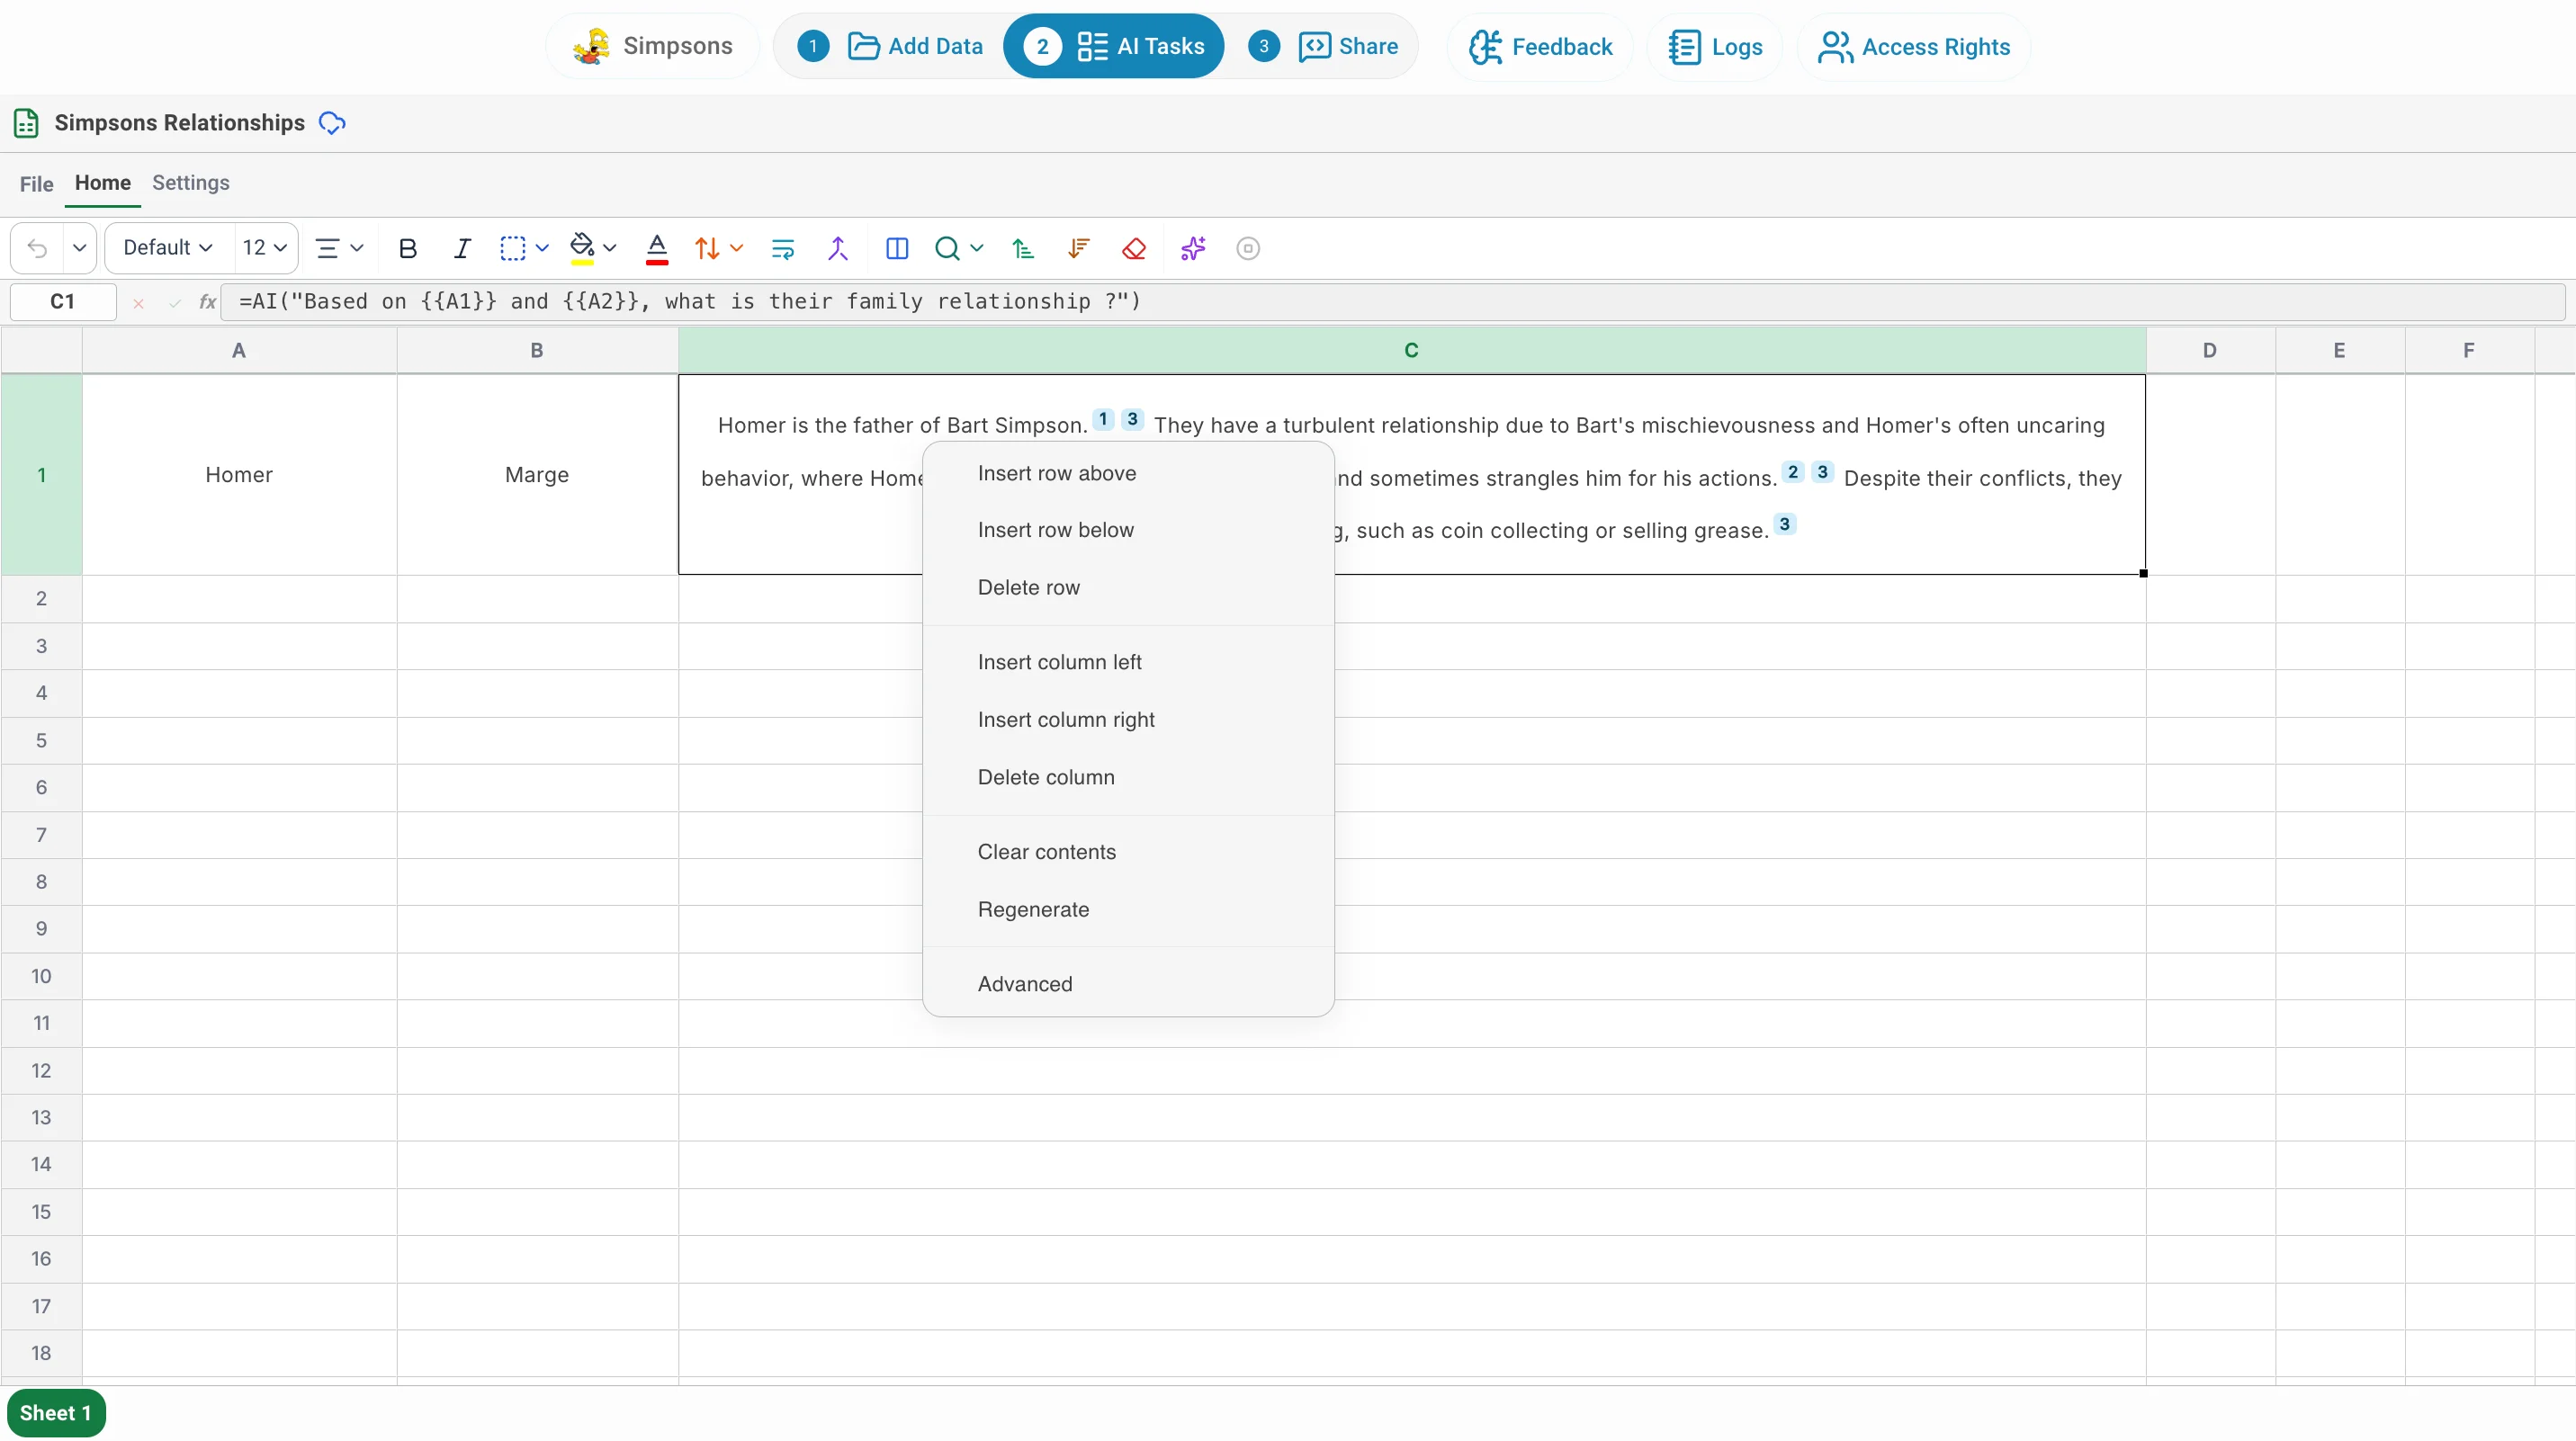Image resolution: width=2576 pixels, height=1441 pixels.
Task: Choose Insert column right
Action: click(x=1128, y=720)
